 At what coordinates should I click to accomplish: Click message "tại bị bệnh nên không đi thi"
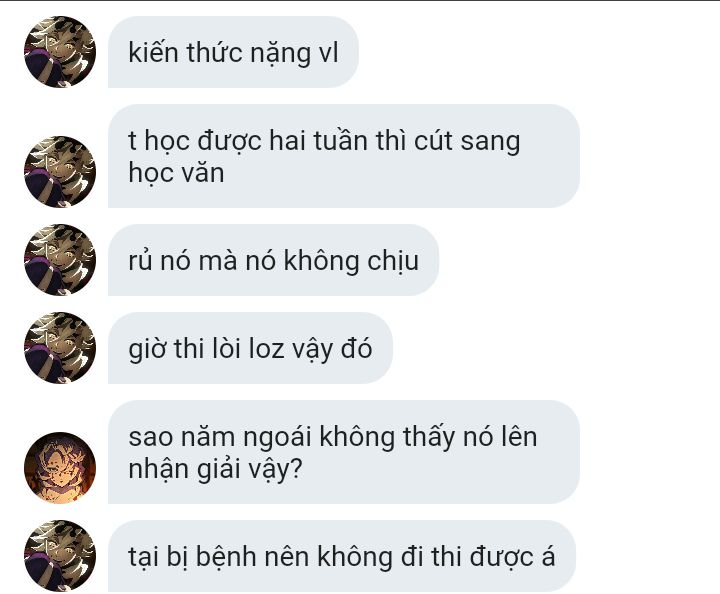click(342, 556)
